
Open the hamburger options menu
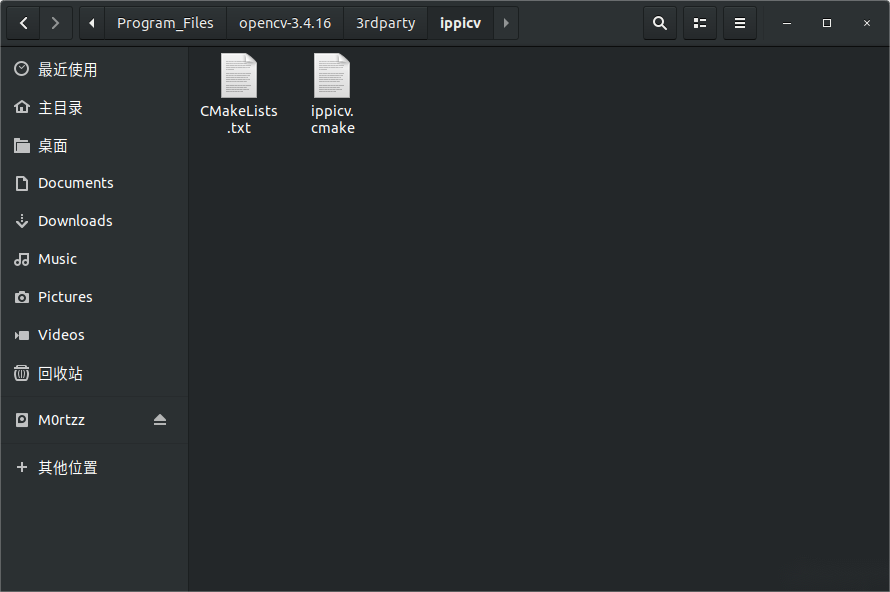pos(740,23)
